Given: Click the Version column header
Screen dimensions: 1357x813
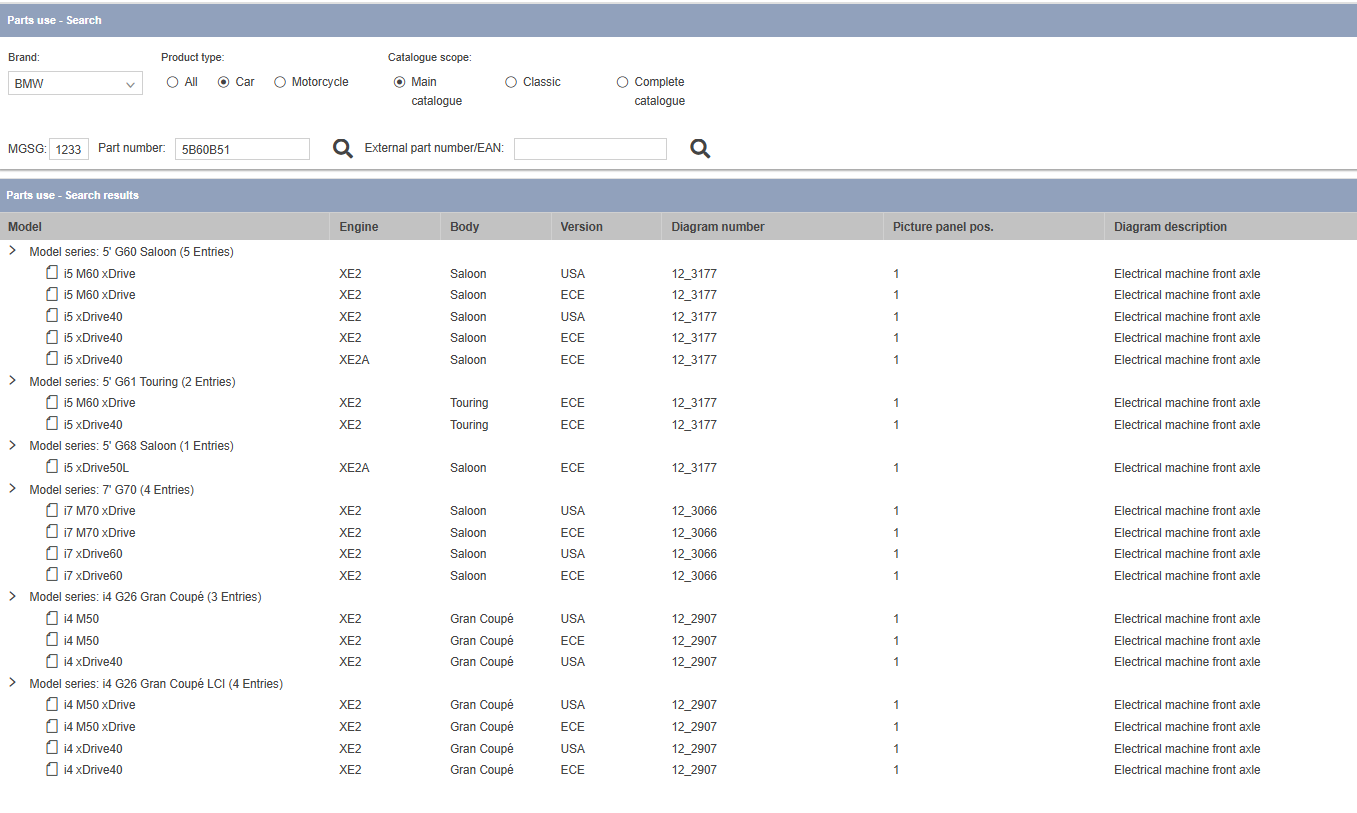Looking at the screenshot, I should pos(605,227).
